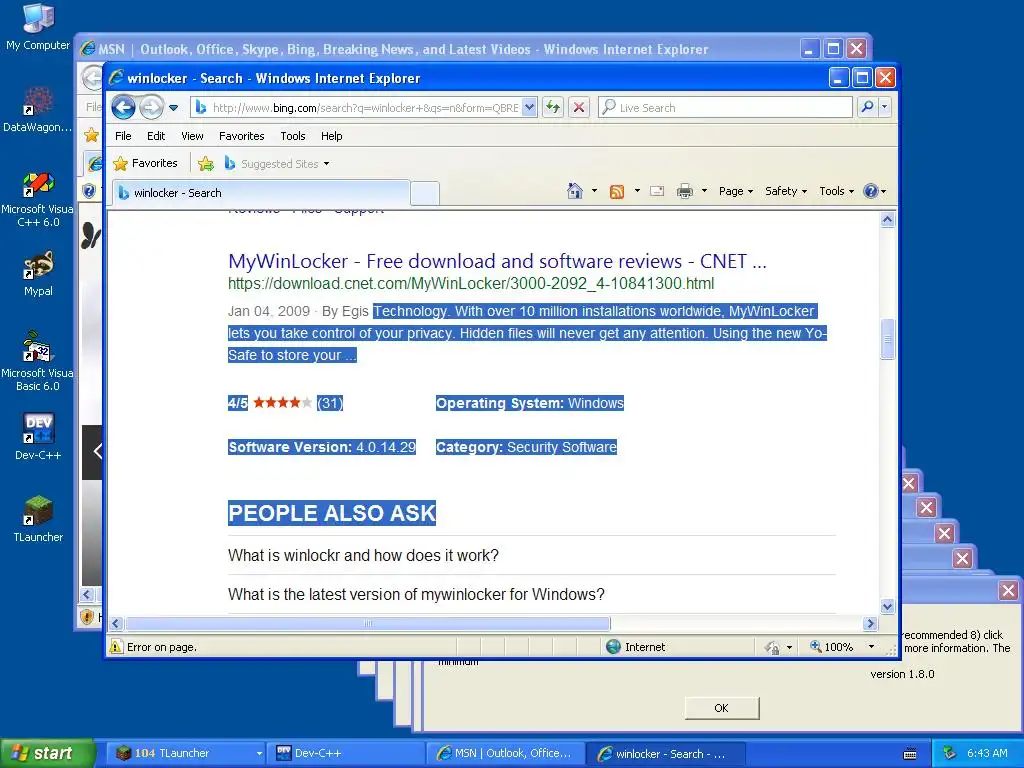The height and width of the screenshot is (768, 1024).
Task: Select the winlocker - Search tab
Action: tap(261, 193)
